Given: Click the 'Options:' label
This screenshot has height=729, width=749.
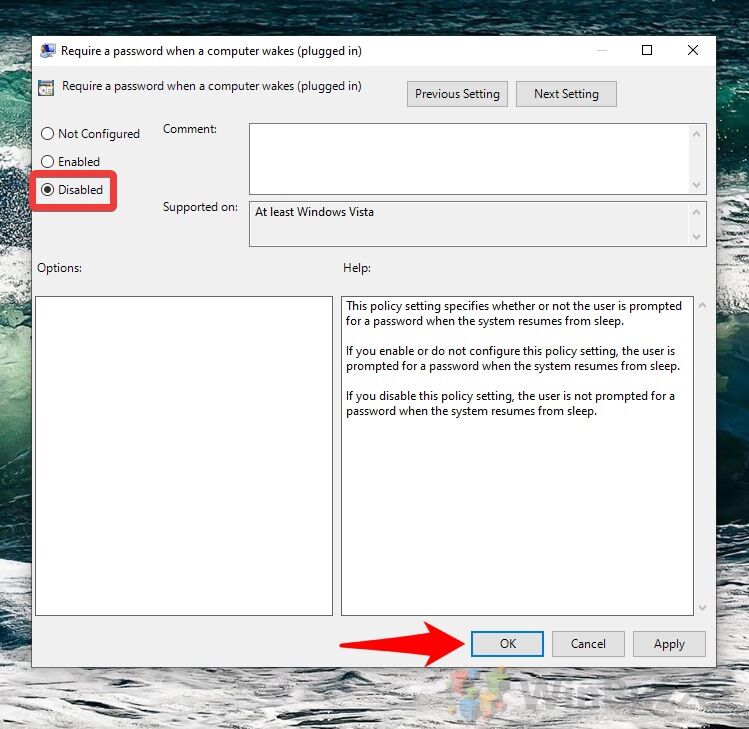Looking at the screenshot, I should point(60,268).
